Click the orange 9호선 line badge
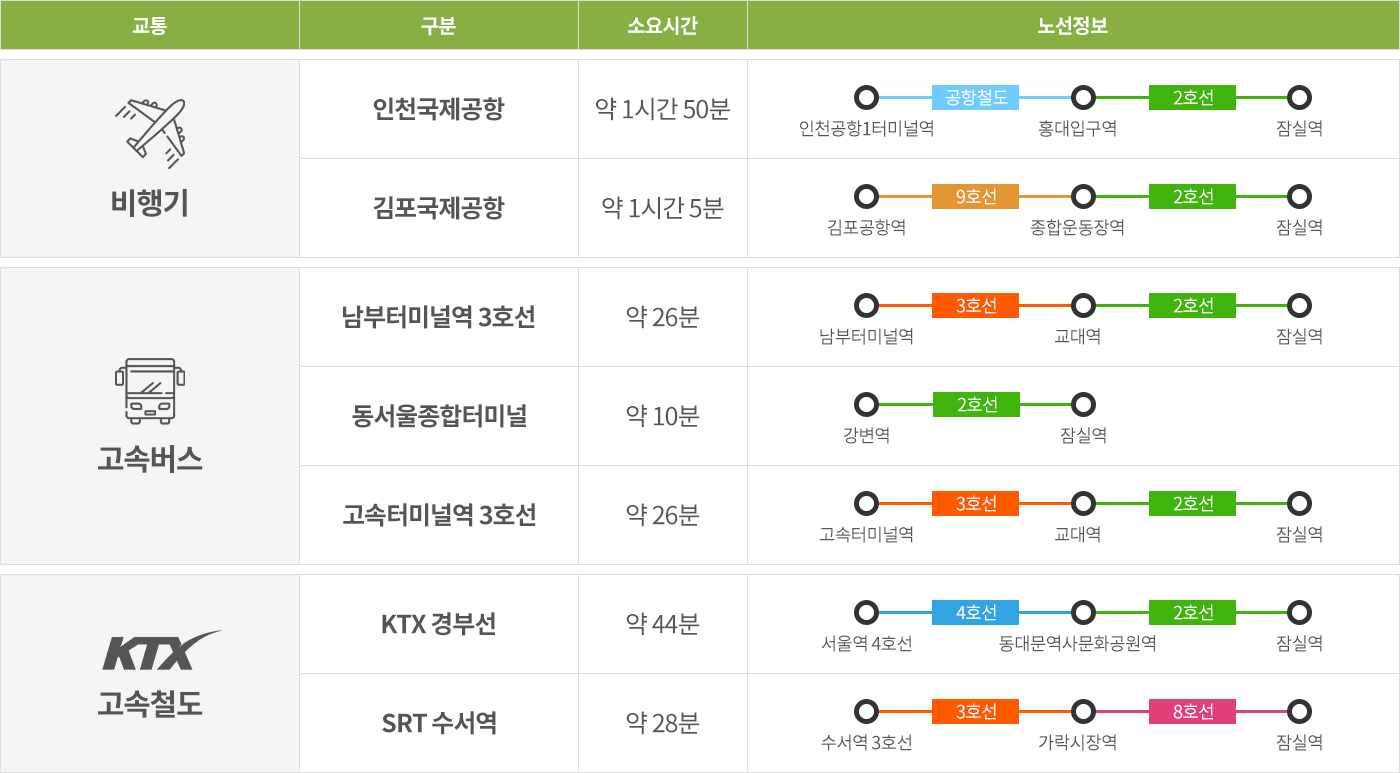The height and width of the screenshot is (773, 1400). tap(975, 197)
